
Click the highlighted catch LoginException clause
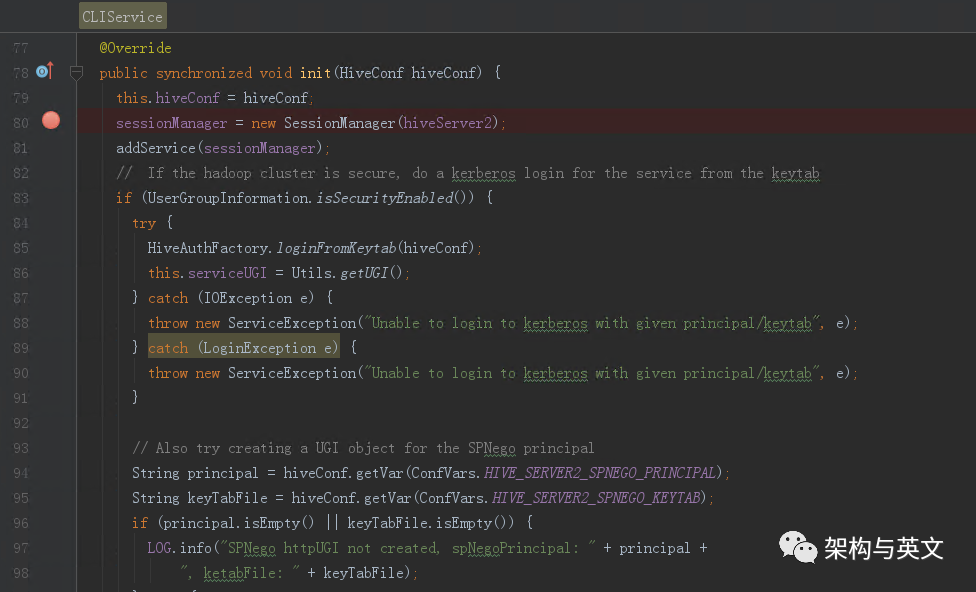243,348
